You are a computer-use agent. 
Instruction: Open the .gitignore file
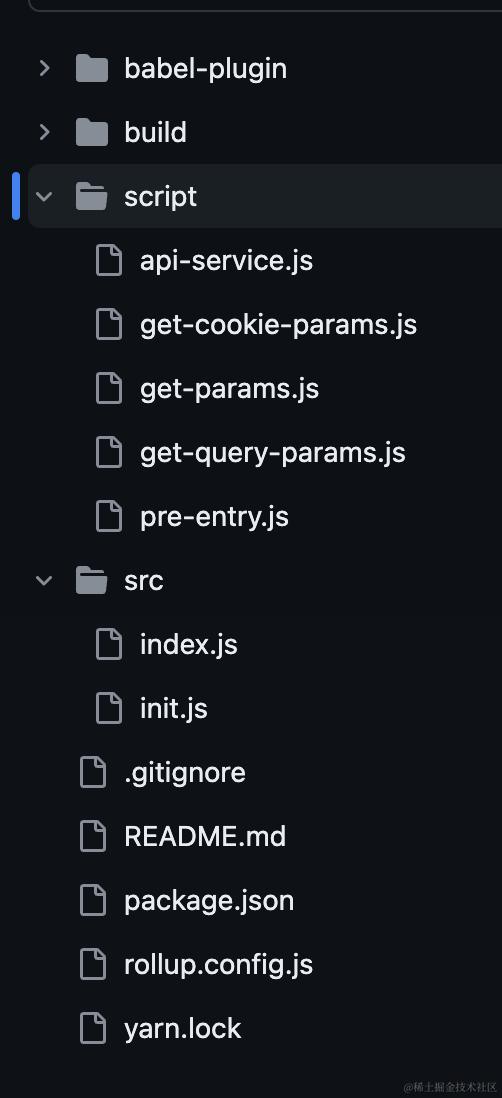(185, 772)
